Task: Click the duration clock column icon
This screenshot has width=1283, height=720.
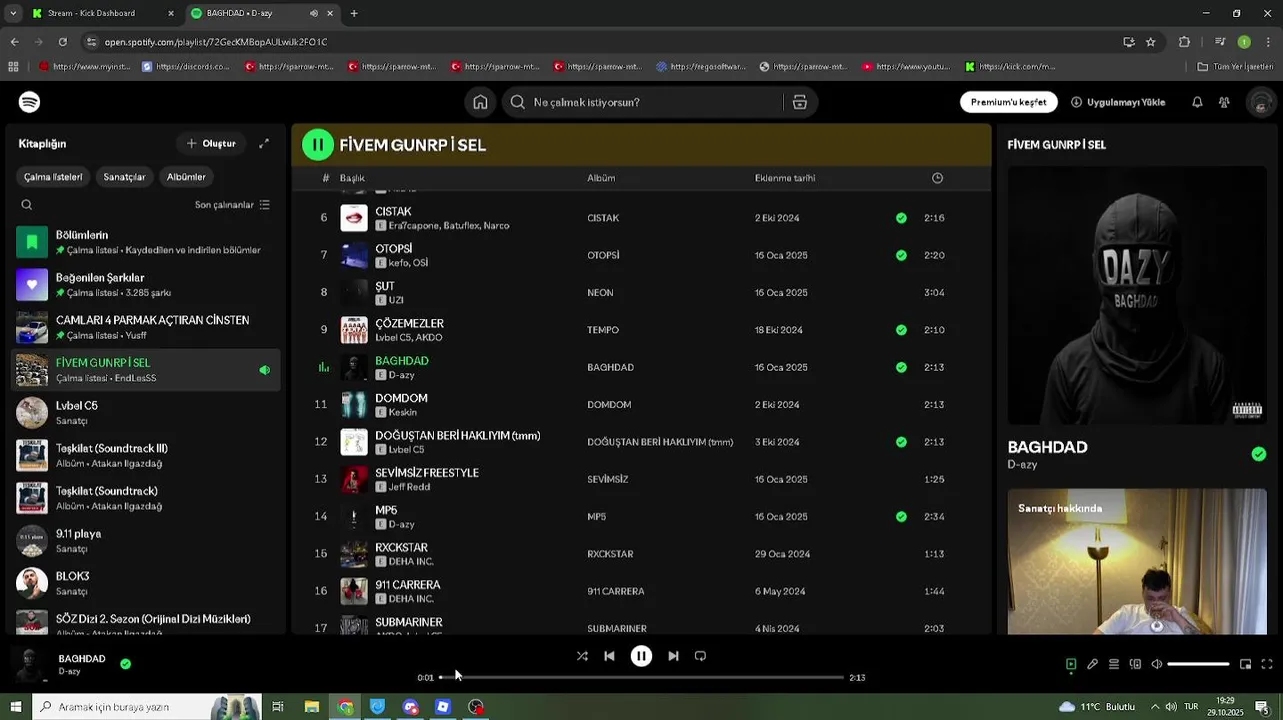Action: (x=937, y=178)
